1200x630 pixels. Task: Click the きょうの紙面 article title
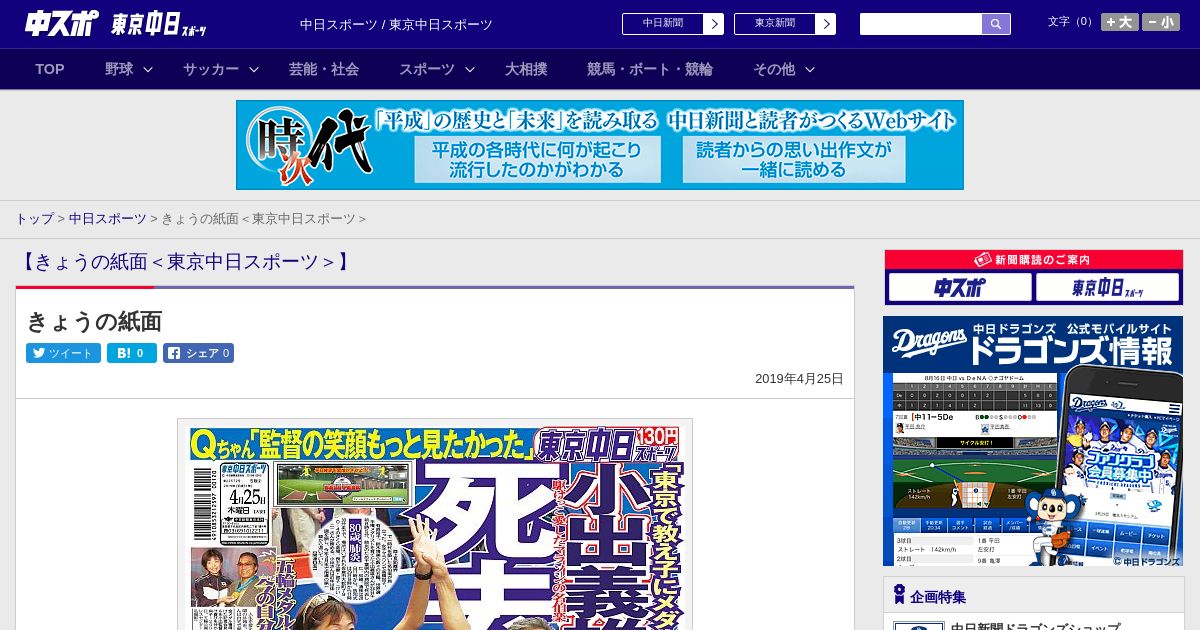pos(94,321)
